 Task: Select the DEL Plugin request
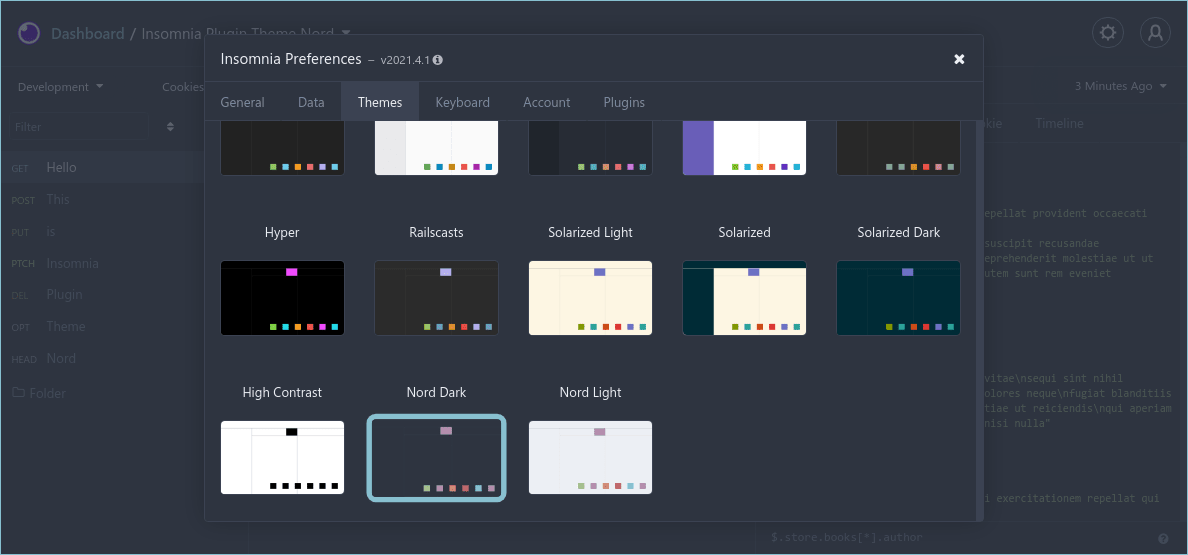click(102, 295)
